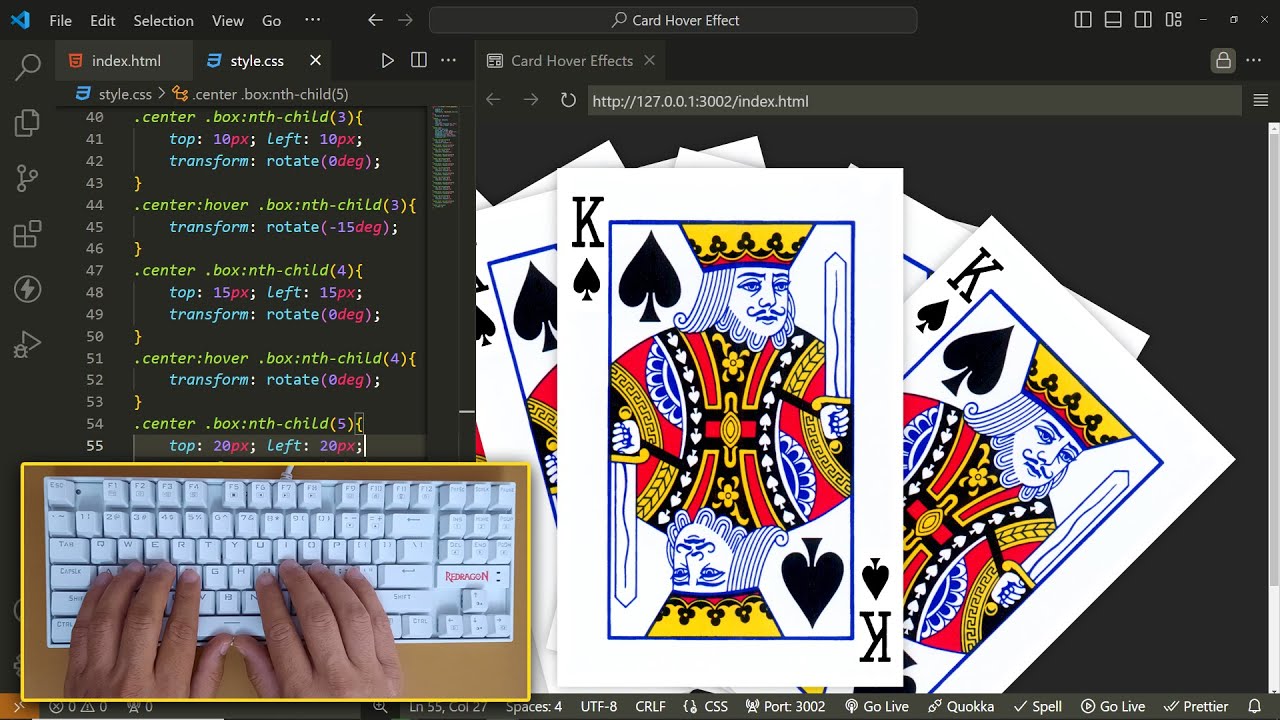Open the Extensions view

(x=27, y=235)
